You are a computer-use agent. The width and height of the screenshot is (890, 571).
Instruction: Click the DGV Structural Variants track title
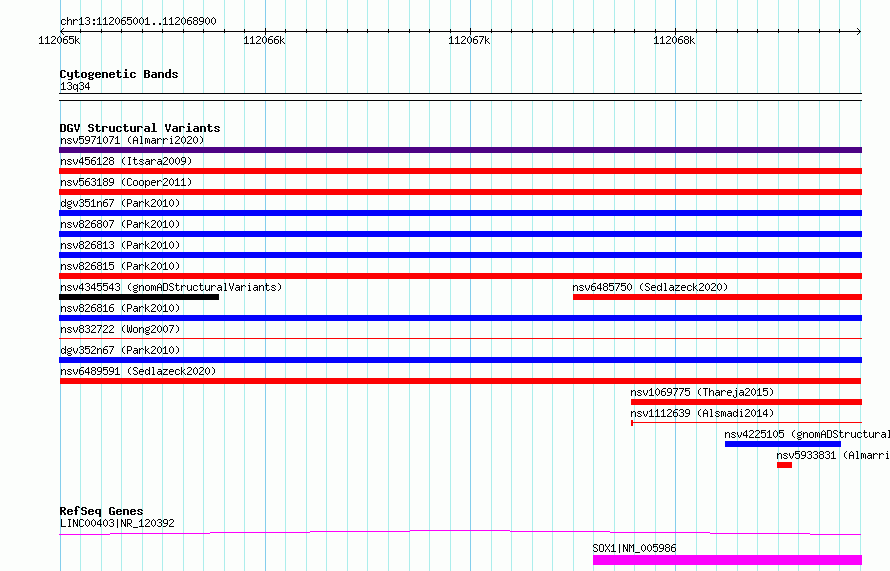140,128
